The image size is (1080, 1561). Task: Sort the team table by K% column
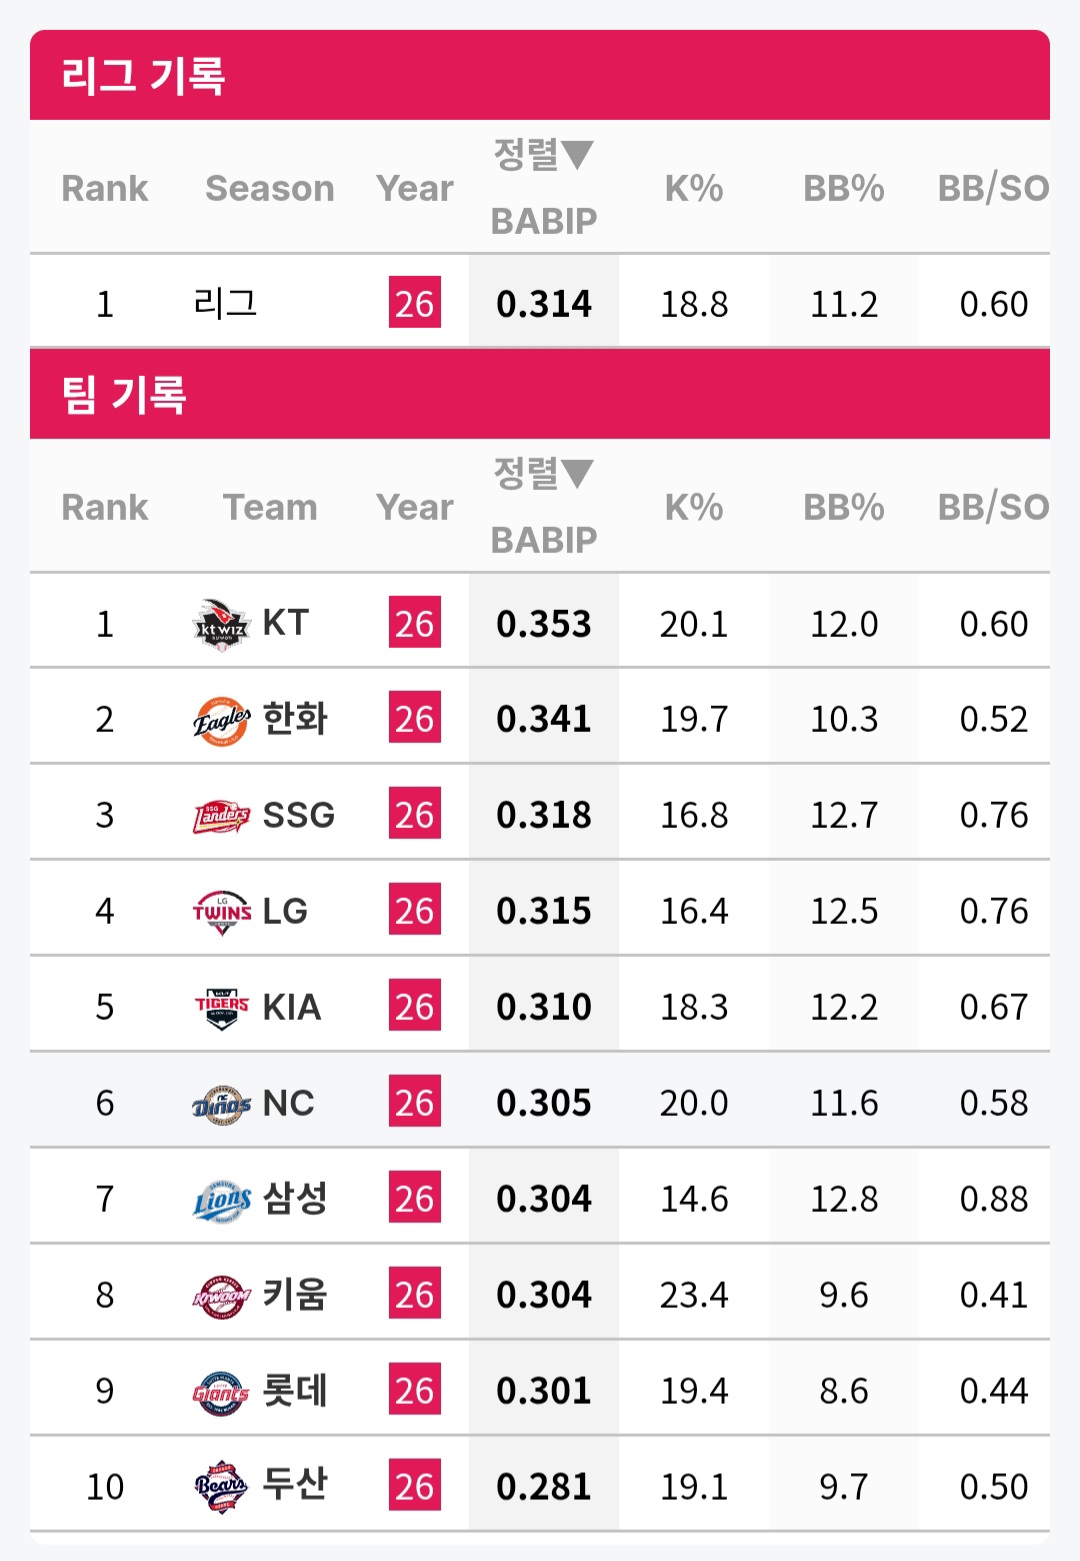(x=694, y=507)
